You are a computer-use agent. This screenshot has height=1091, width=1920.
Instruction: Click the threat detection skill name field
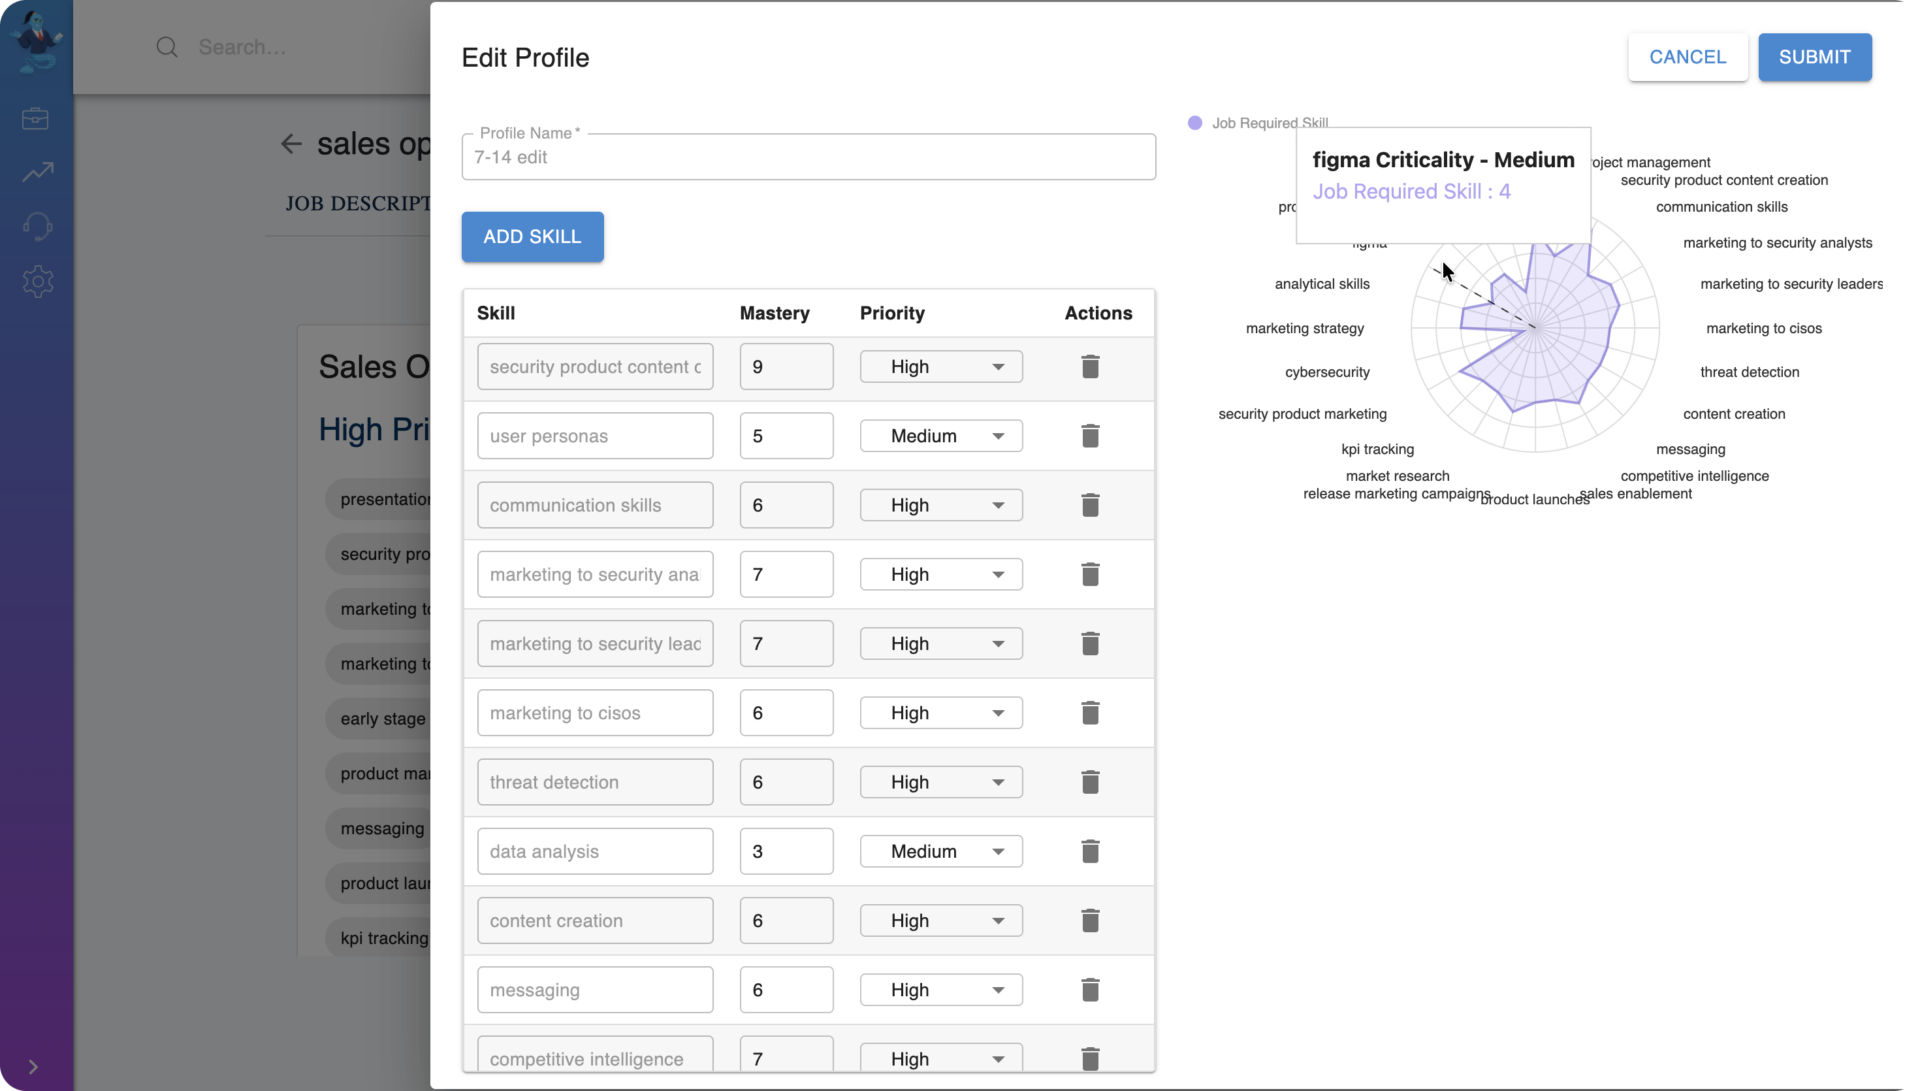[595, 782]
